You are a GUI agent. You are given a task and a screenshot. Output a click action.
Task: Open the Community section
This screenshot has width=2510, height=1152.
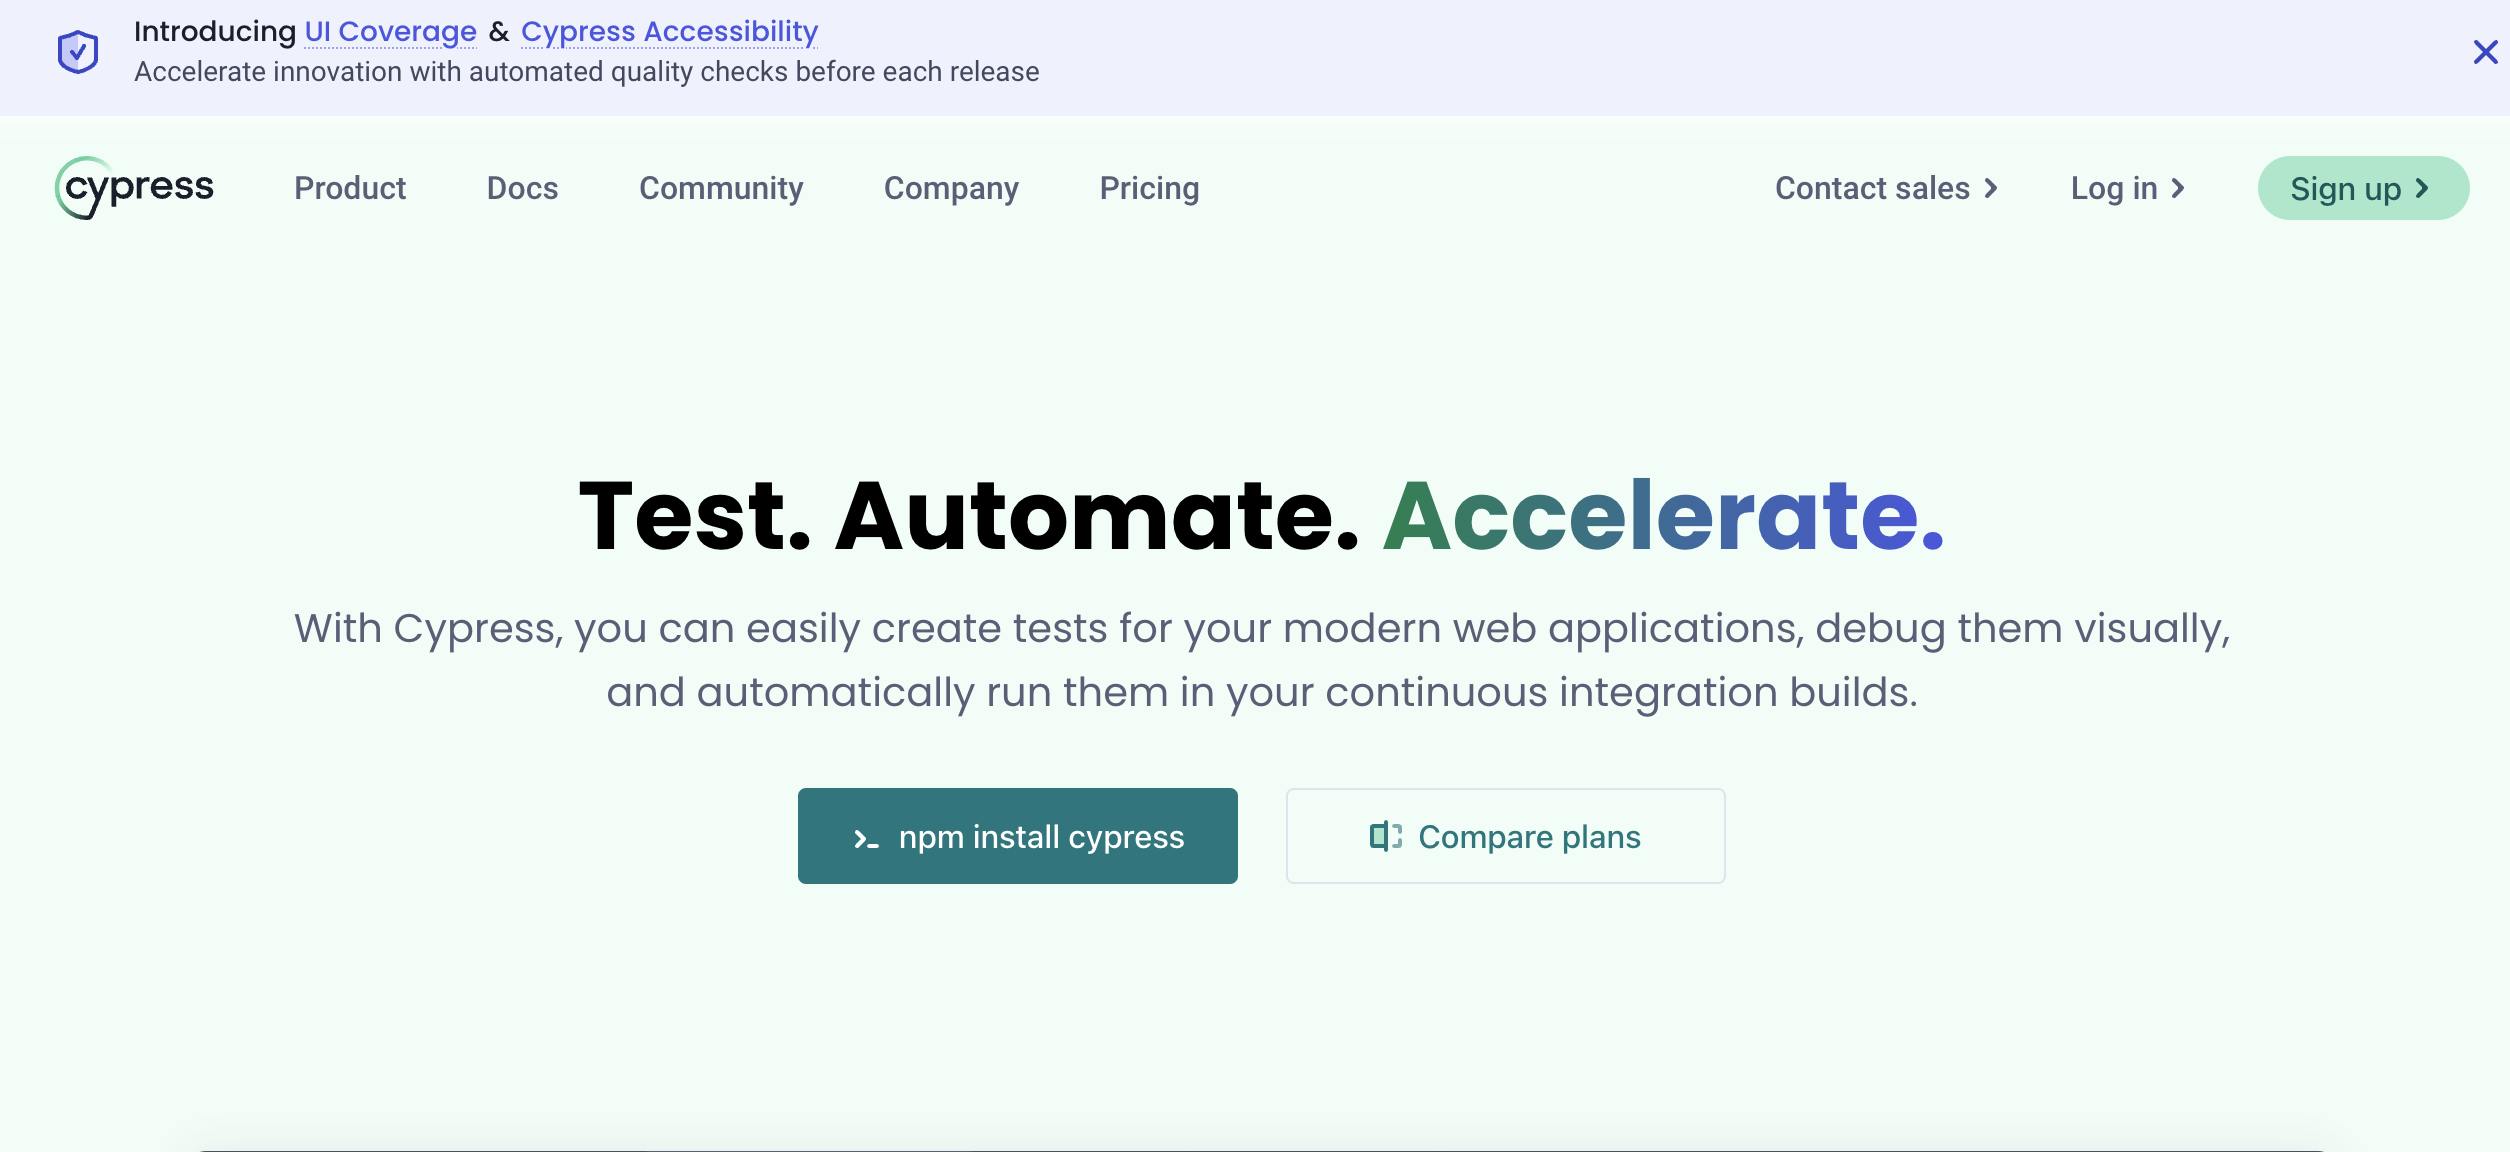(x=720, y=187)
